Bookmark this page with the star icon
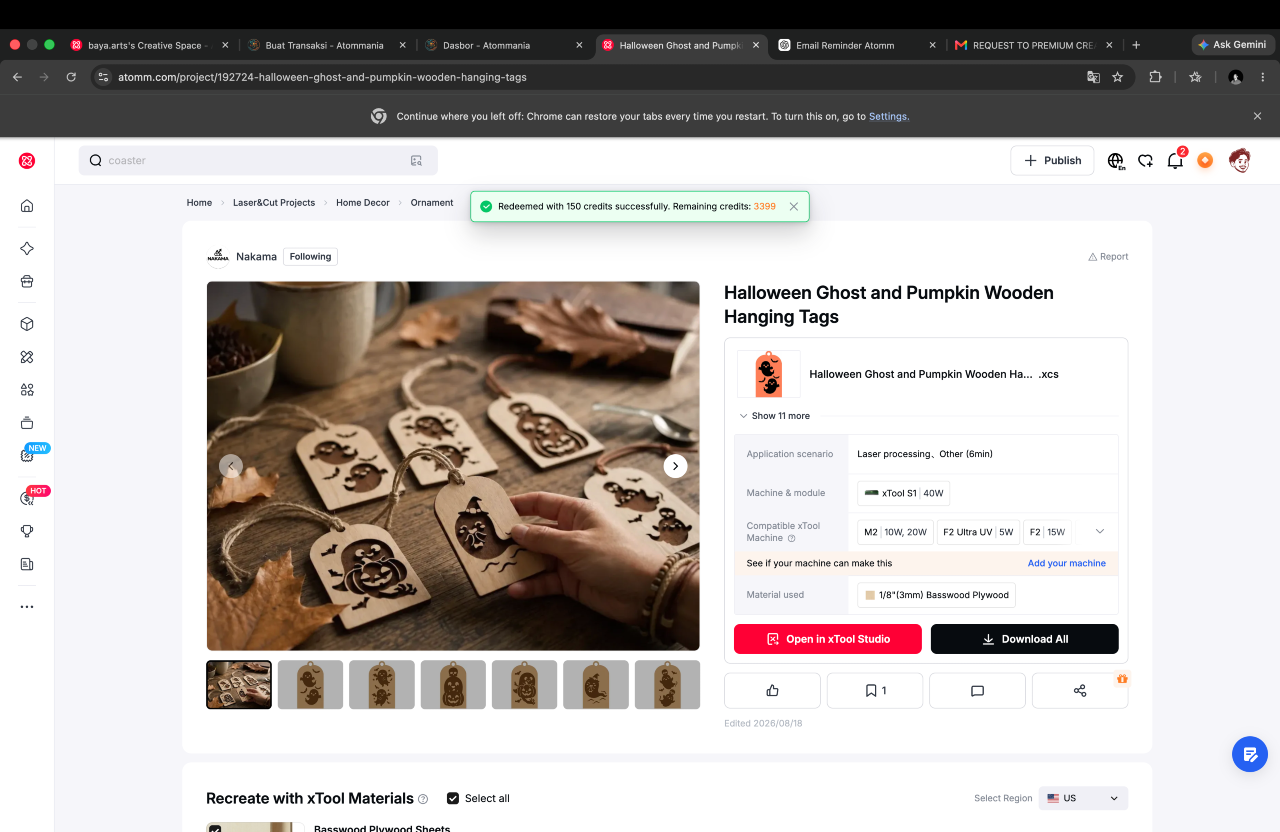The height and width of the screenshot is (832, 1280). point(1117,77)
